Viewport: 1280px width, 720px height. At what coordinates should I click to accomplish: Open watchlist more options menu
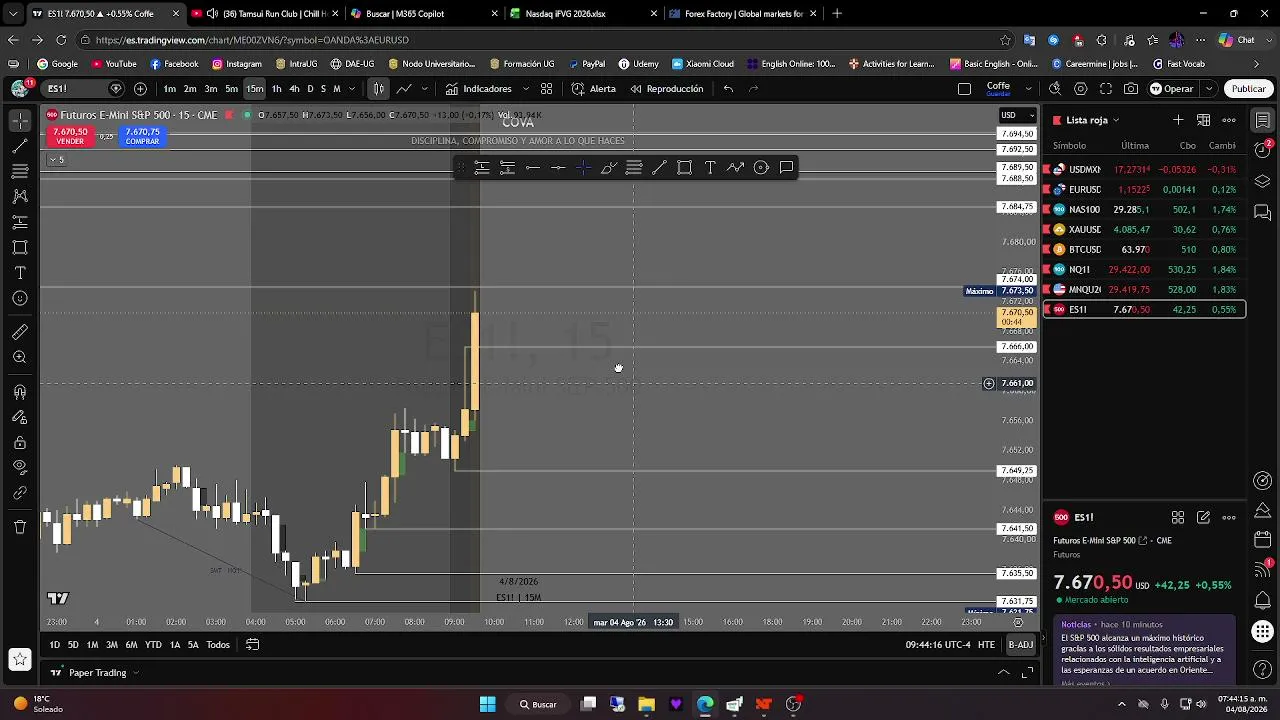[x=1229, y=120]
